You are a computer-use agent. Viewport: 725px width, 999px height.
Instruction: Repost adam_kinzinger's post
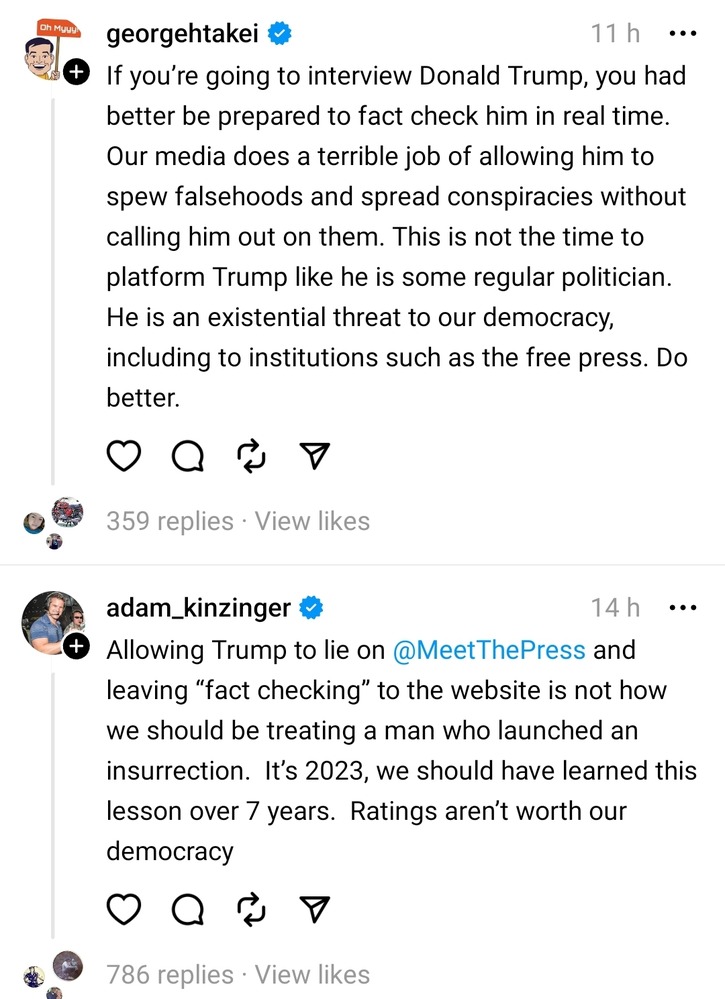coord(250,908)
